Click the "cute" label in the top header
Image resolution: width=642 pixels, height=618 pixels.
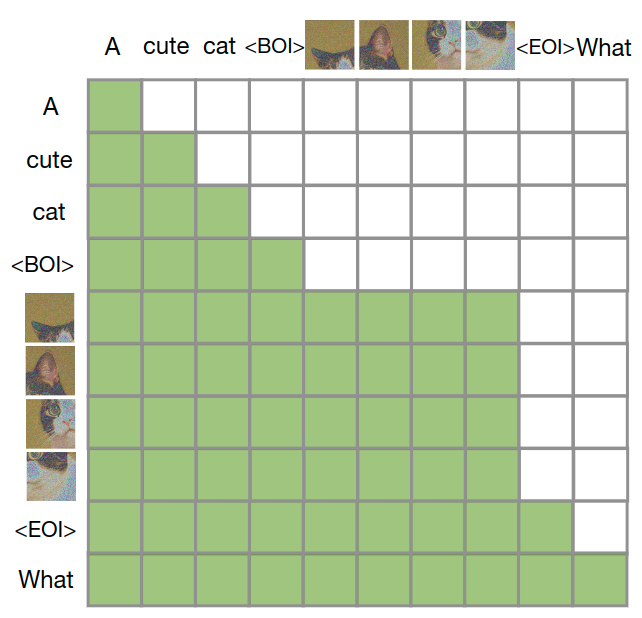pyautogui.click(x=166, y=46)
